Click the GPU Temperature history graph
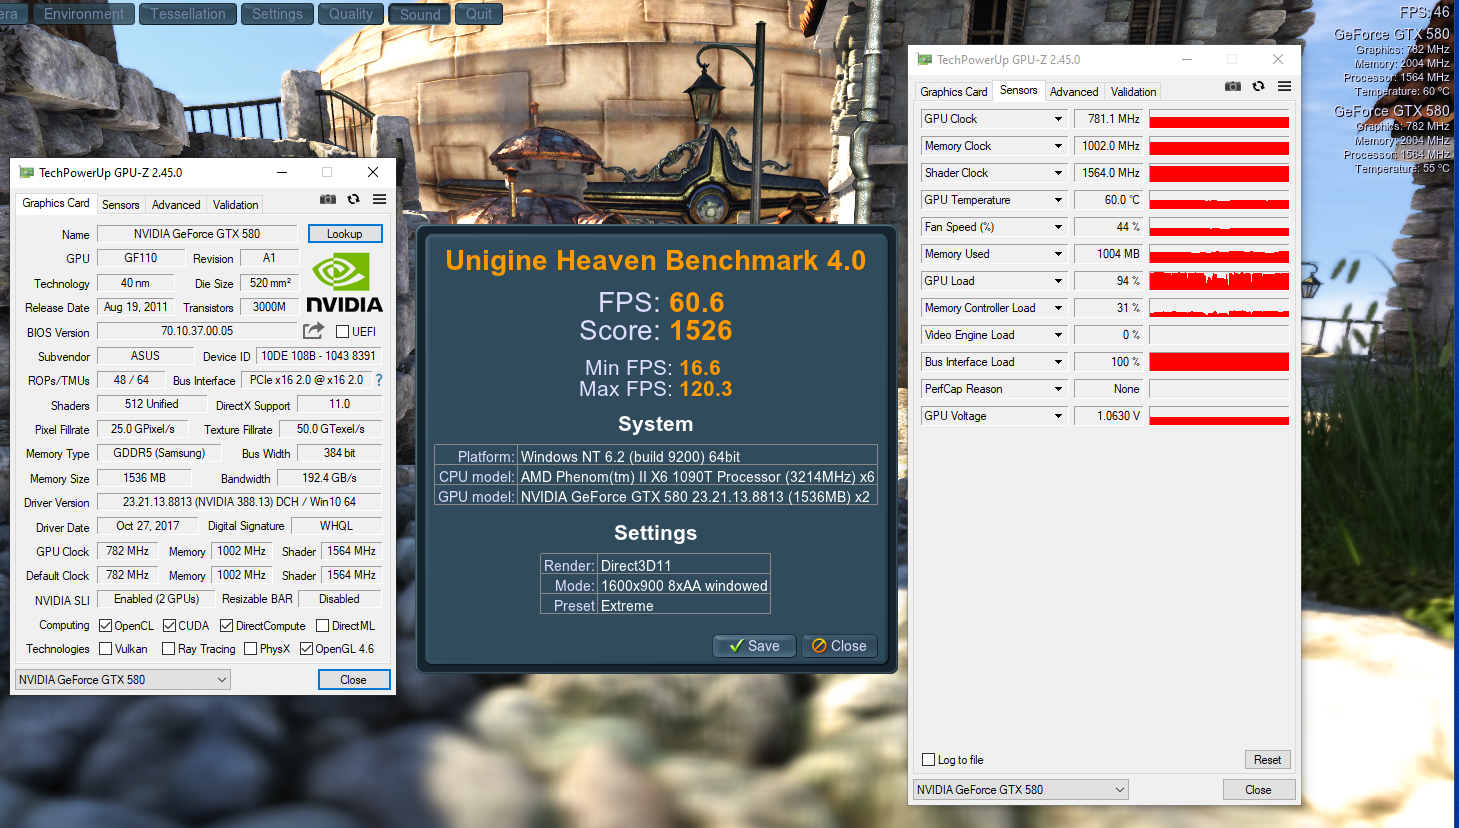This screenshot has width=1459, height=828. pyautogui.click(x=1219, y=200)
